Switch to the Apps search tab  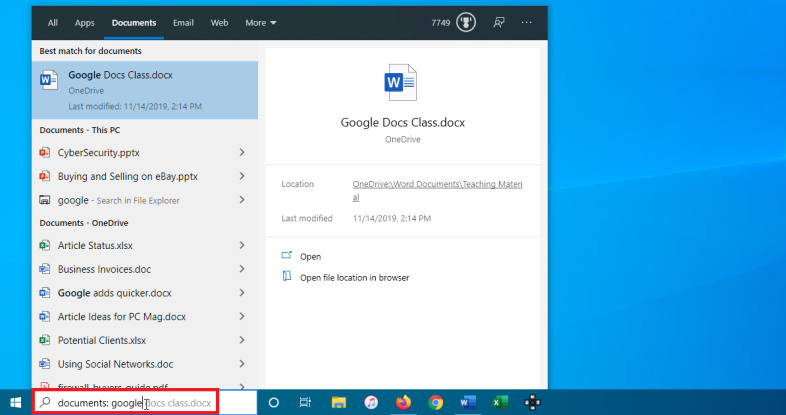coord(85,23)
